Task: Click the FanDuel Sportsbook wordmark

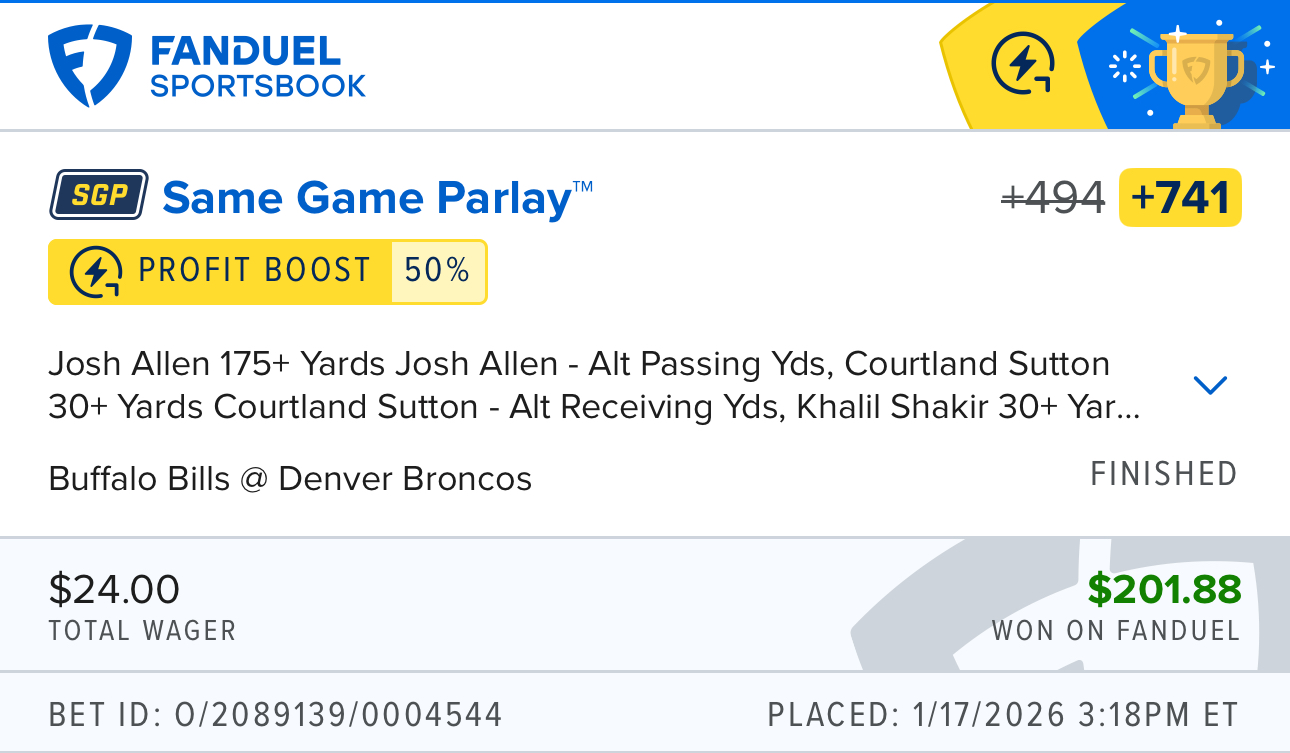Action: 257,67
